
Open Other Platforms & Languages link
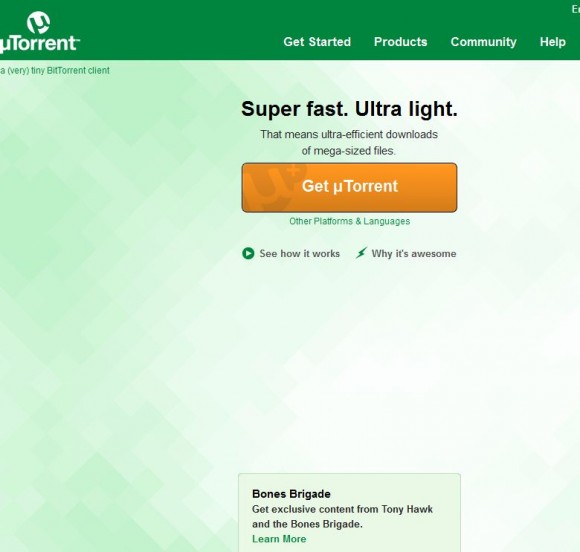coord(350,221)
